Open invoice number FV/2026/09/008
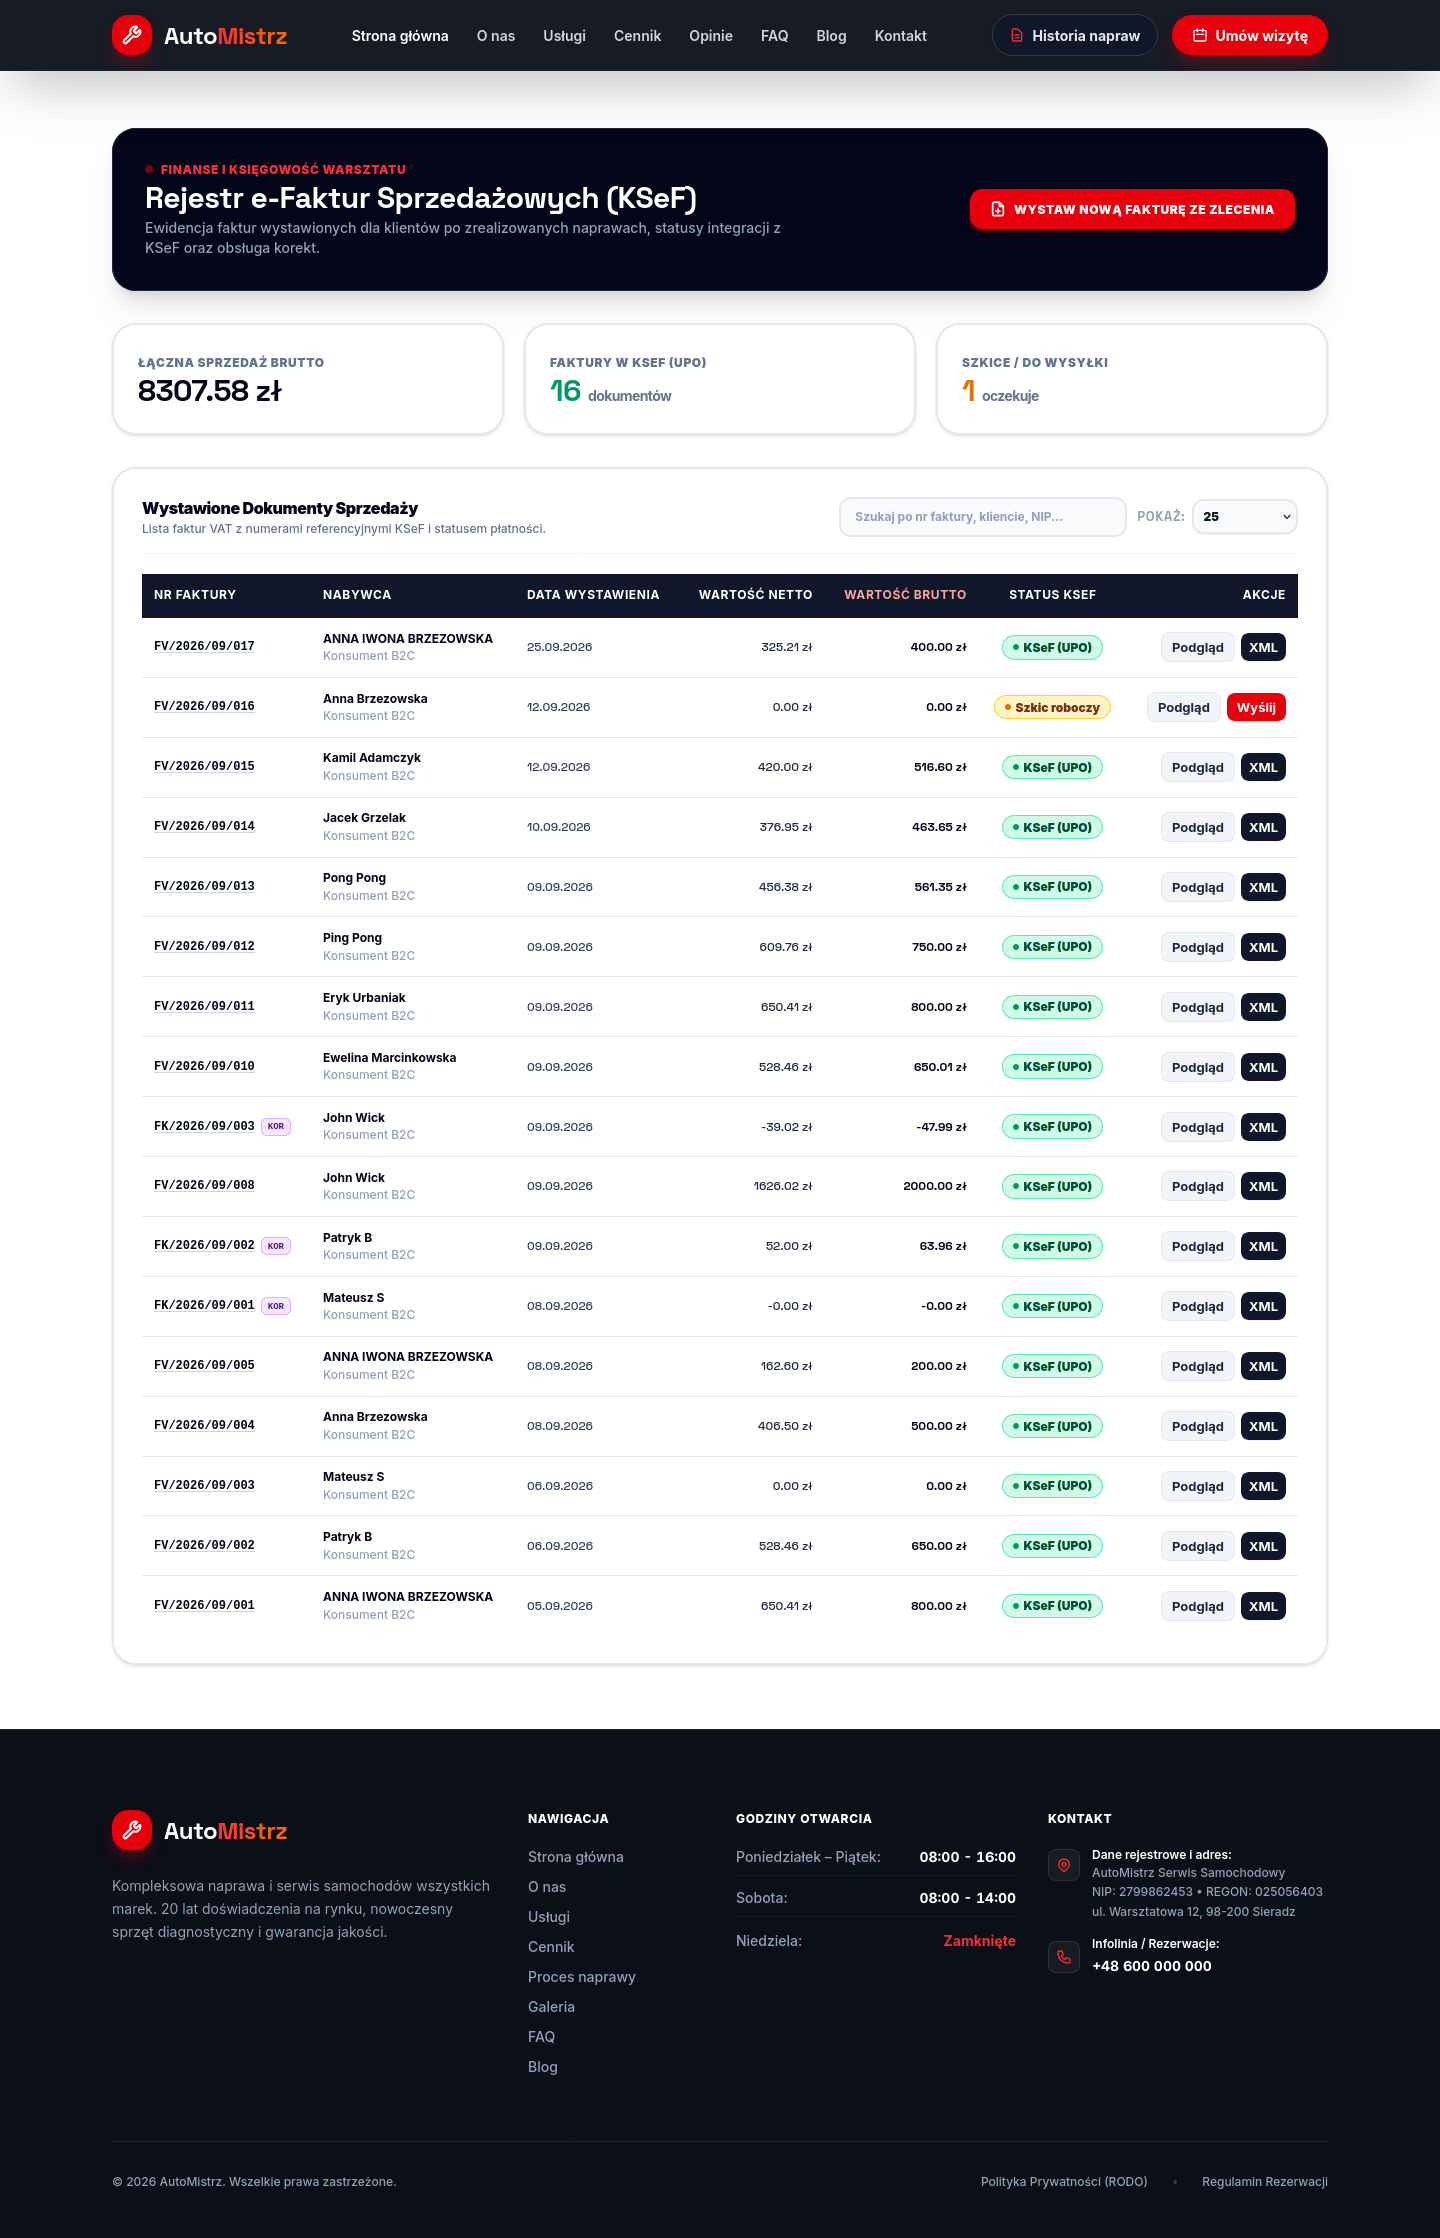This screenshot has width=1440, height=2238. 204,1186
